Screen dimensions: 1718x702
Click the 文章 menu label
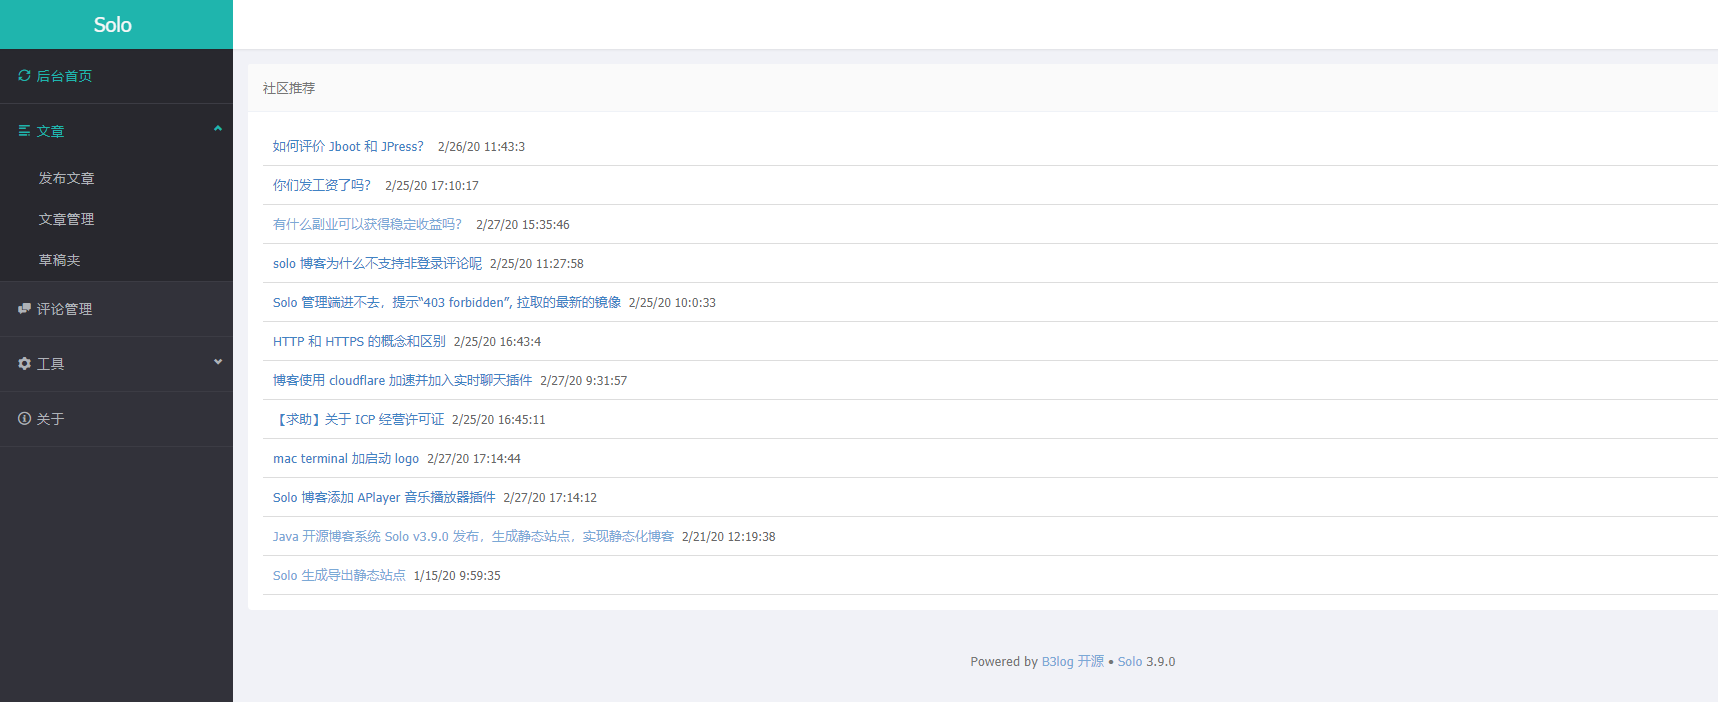[x=50, y=131]
